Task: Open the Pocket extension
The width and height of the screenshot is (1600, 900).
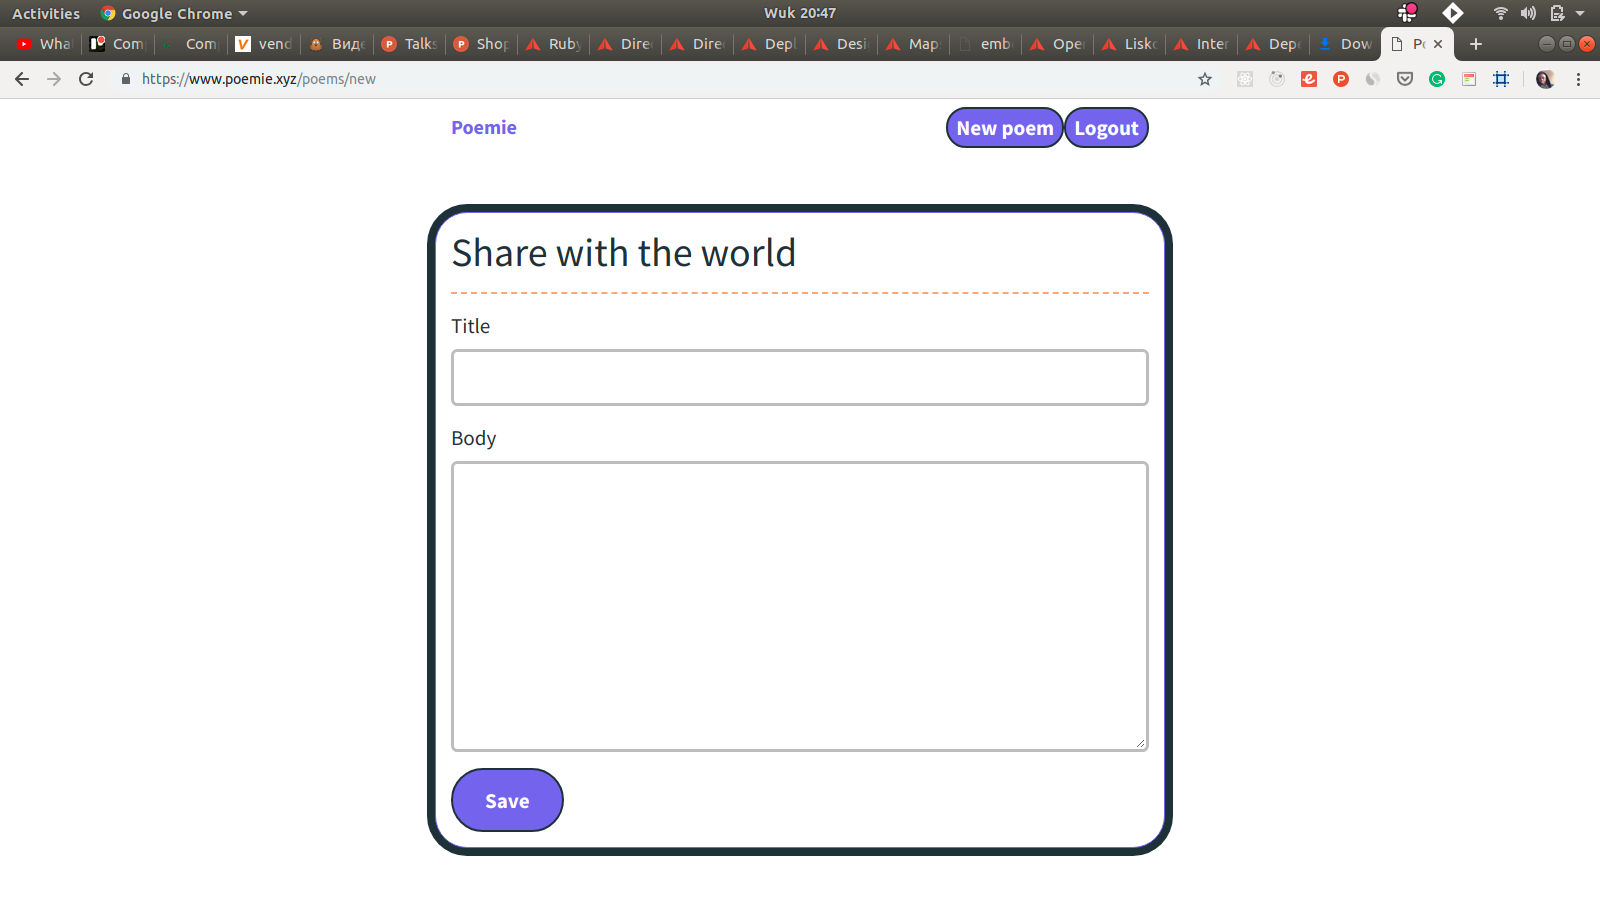Action: 1405,79
